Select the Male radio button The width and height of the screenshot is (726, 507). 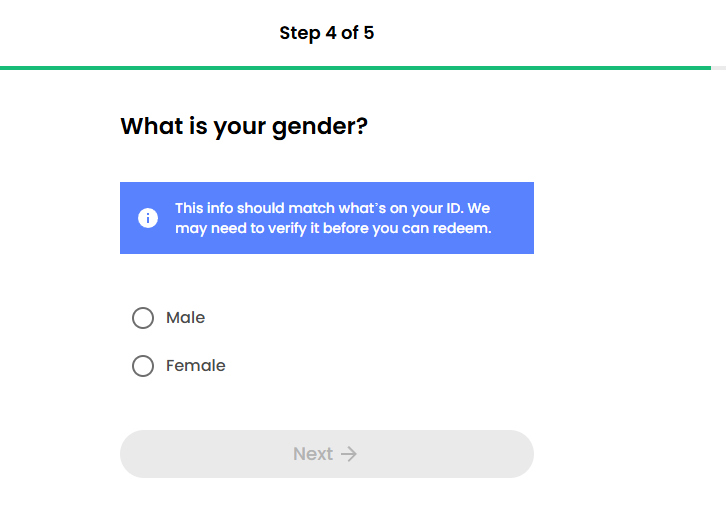143,318
